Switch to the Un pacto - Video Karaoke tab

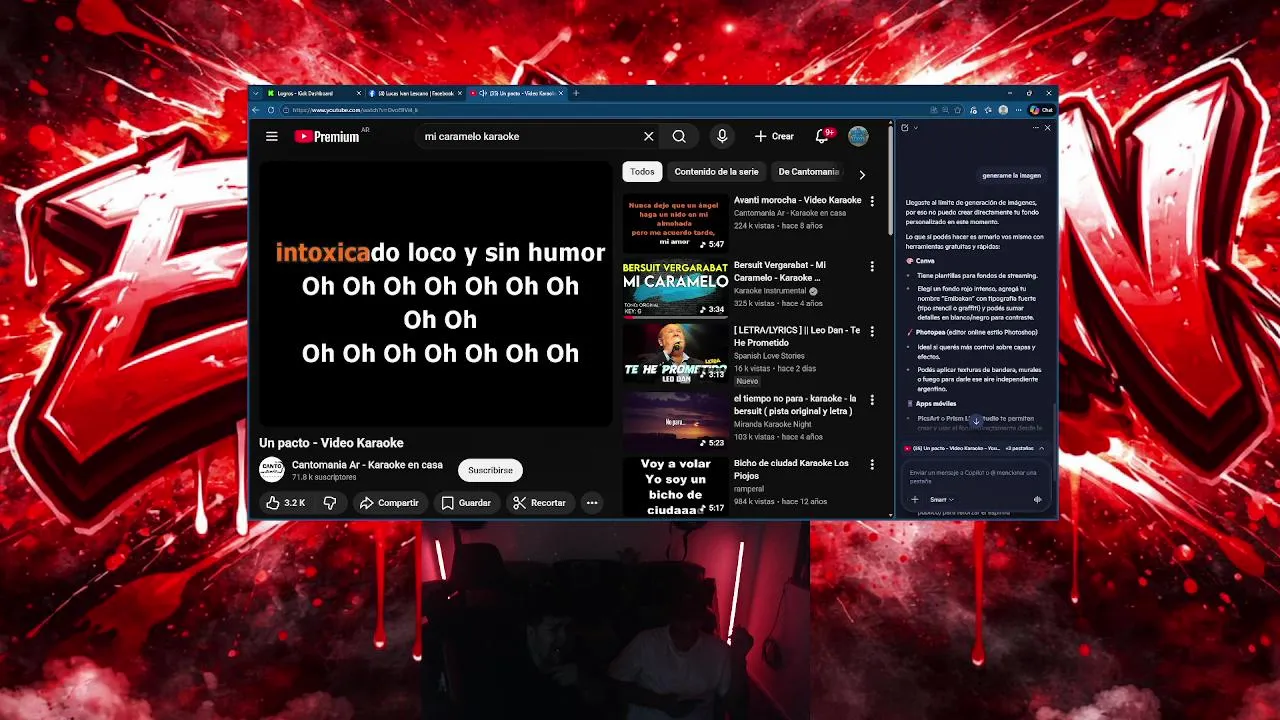pyautogui.click(x=517, y=93)
